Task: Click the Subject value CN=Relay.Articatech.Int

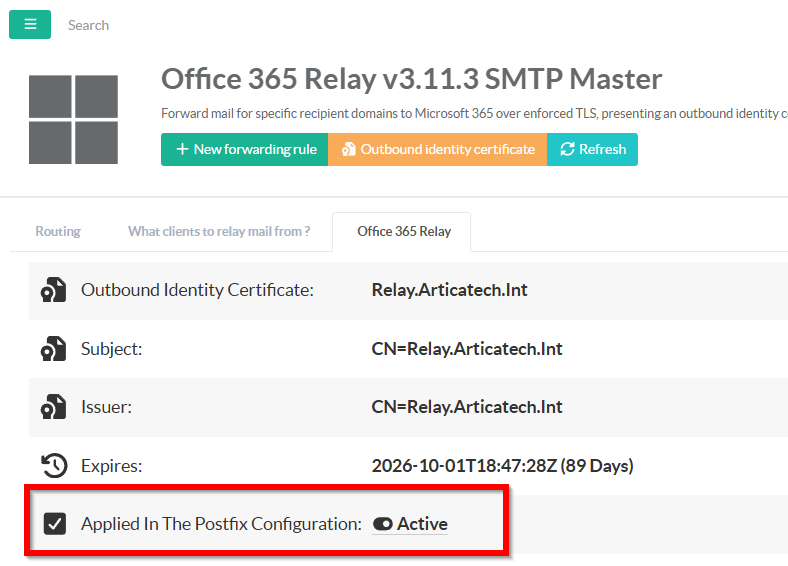Action: [466, 349]
